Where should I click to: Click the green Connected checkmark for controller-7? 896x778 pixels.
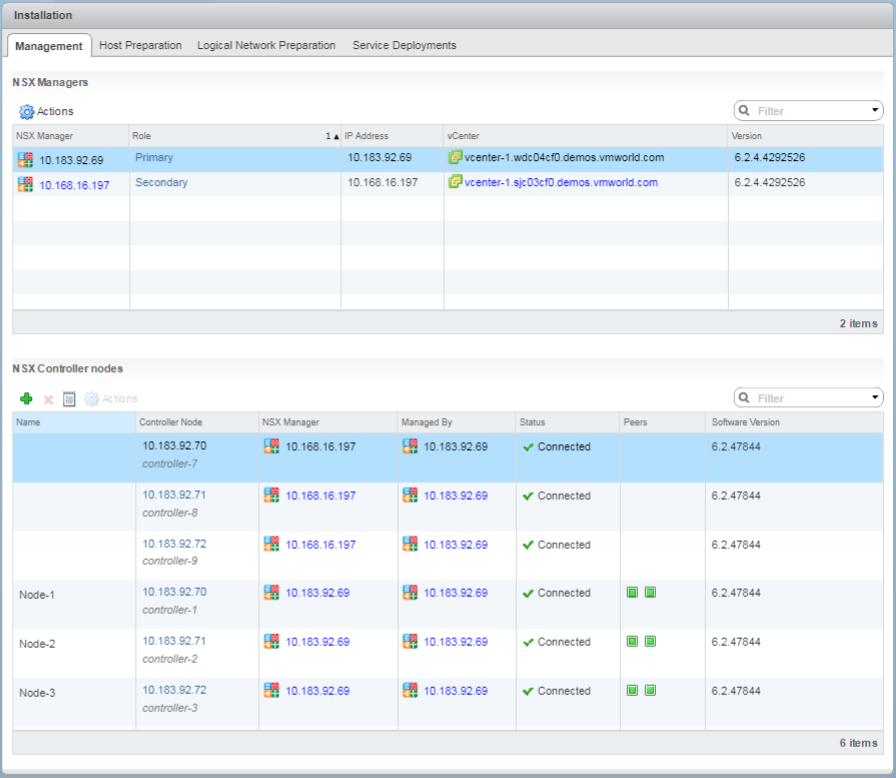pyautogui.click(x=528, y=447)
